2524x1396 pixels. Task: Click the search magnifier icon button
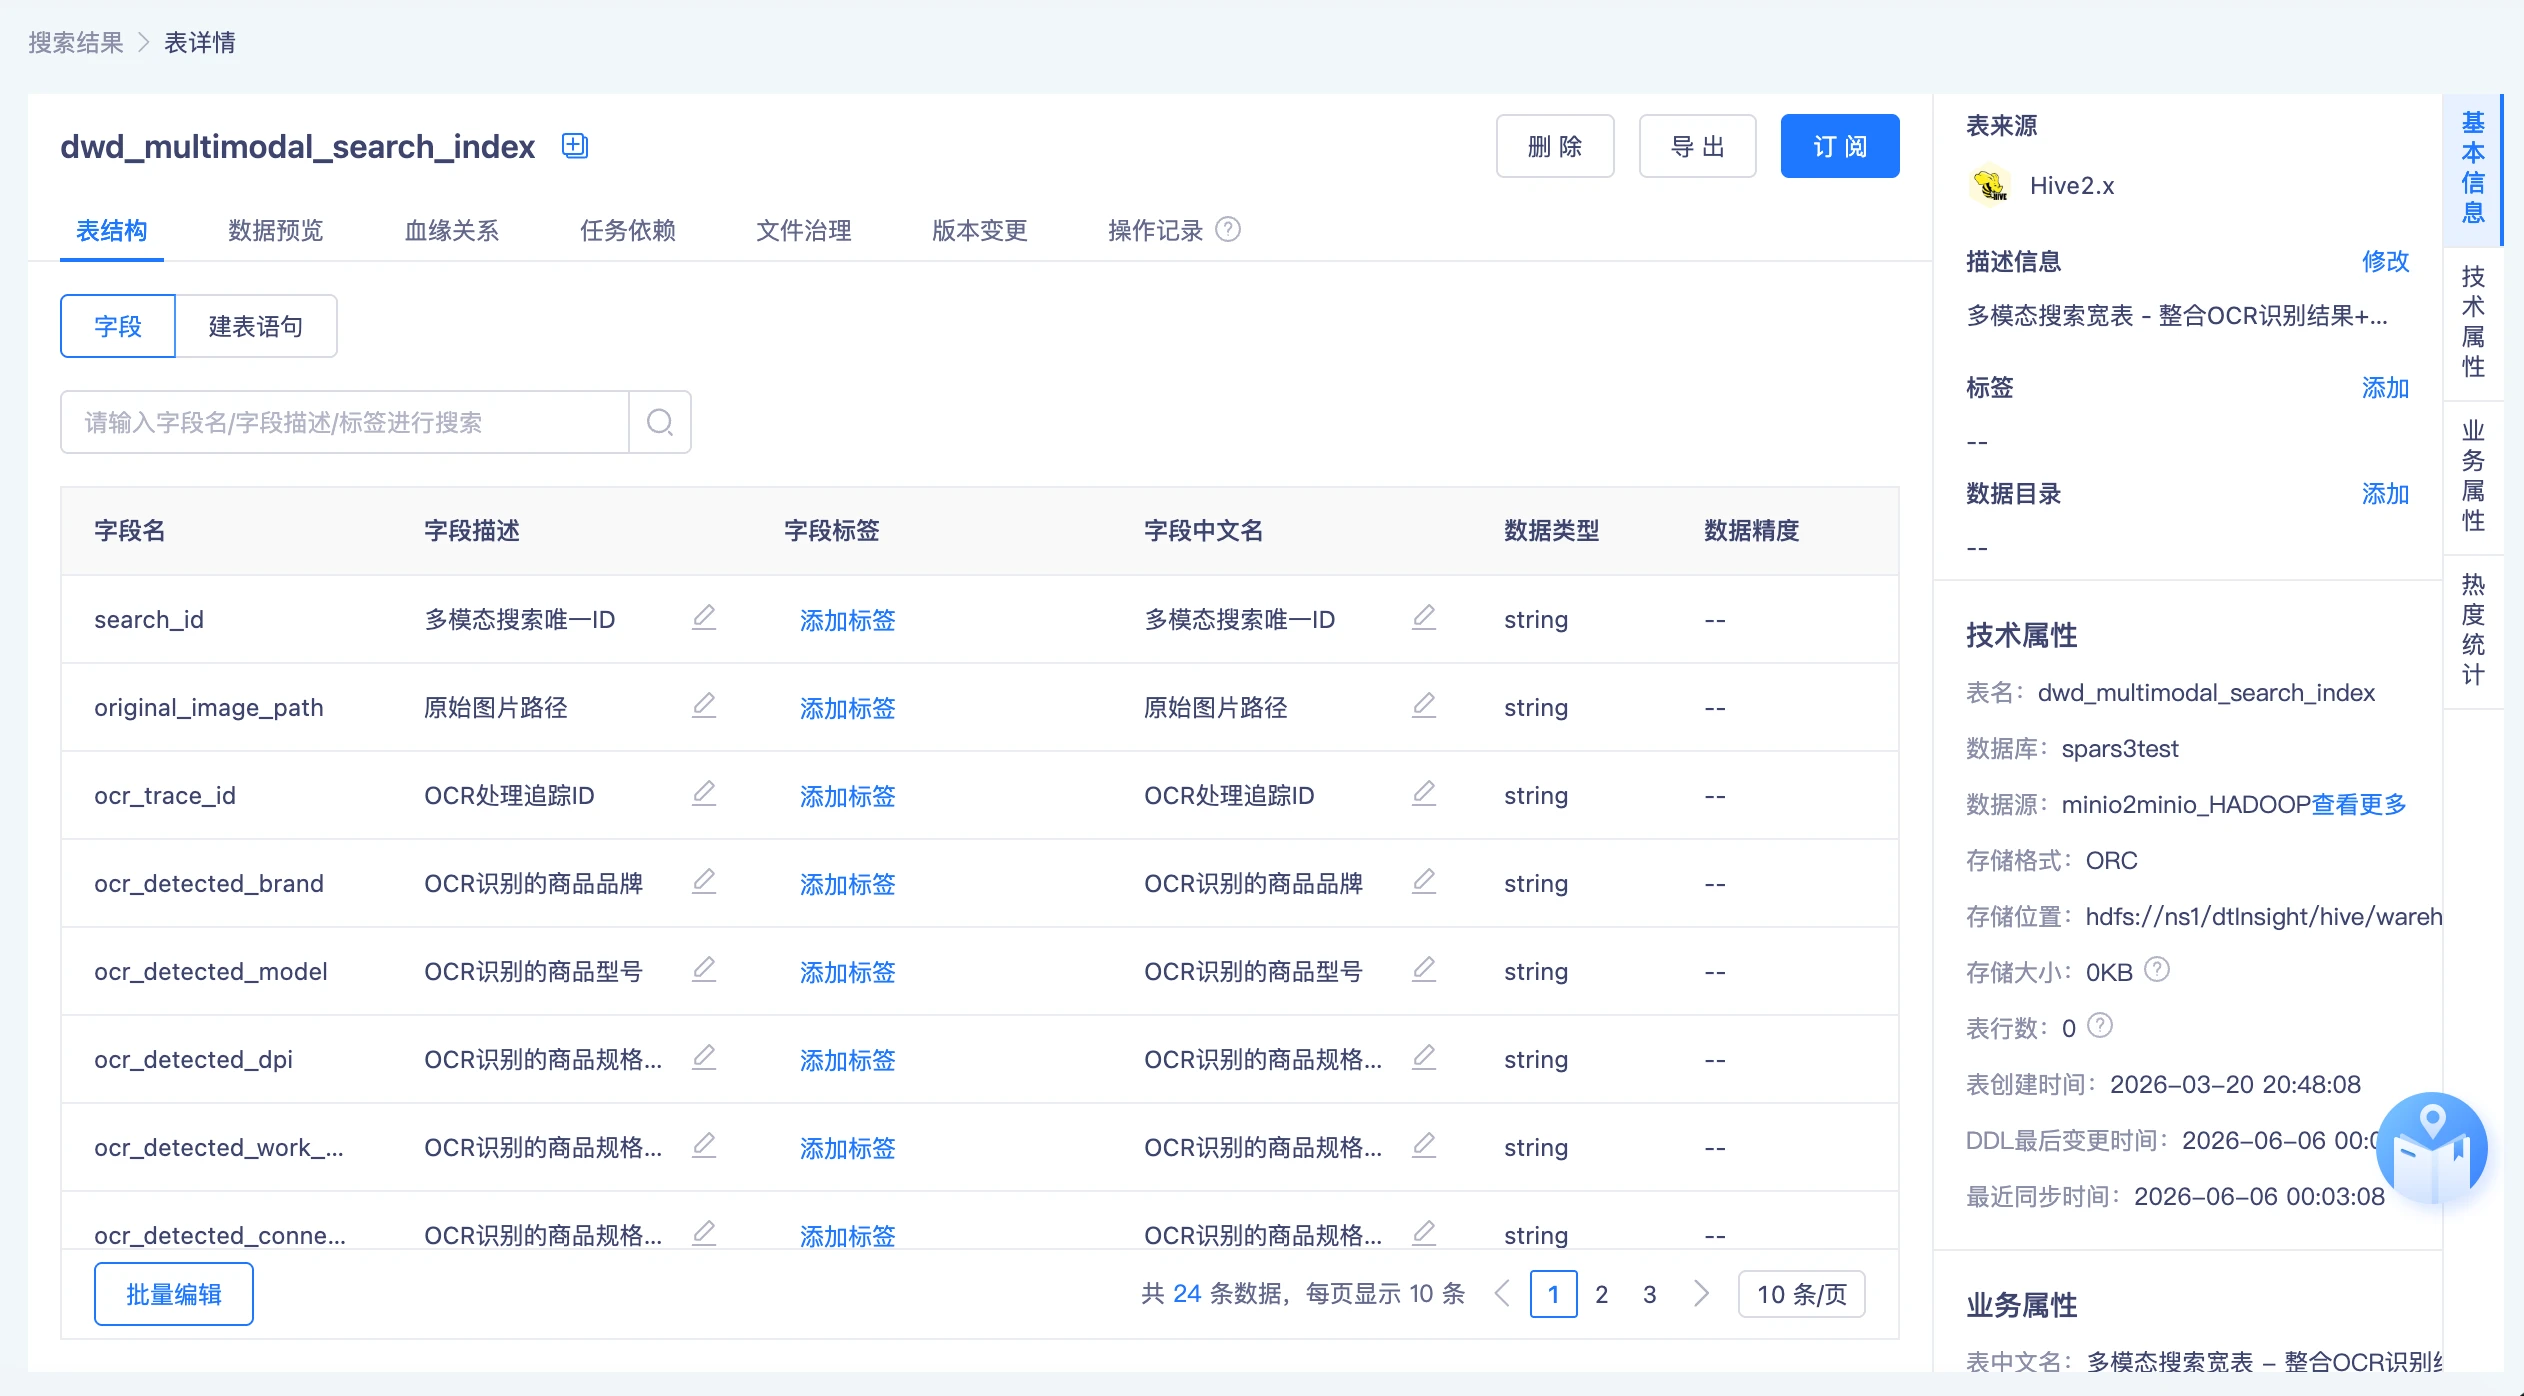point(660,422)
